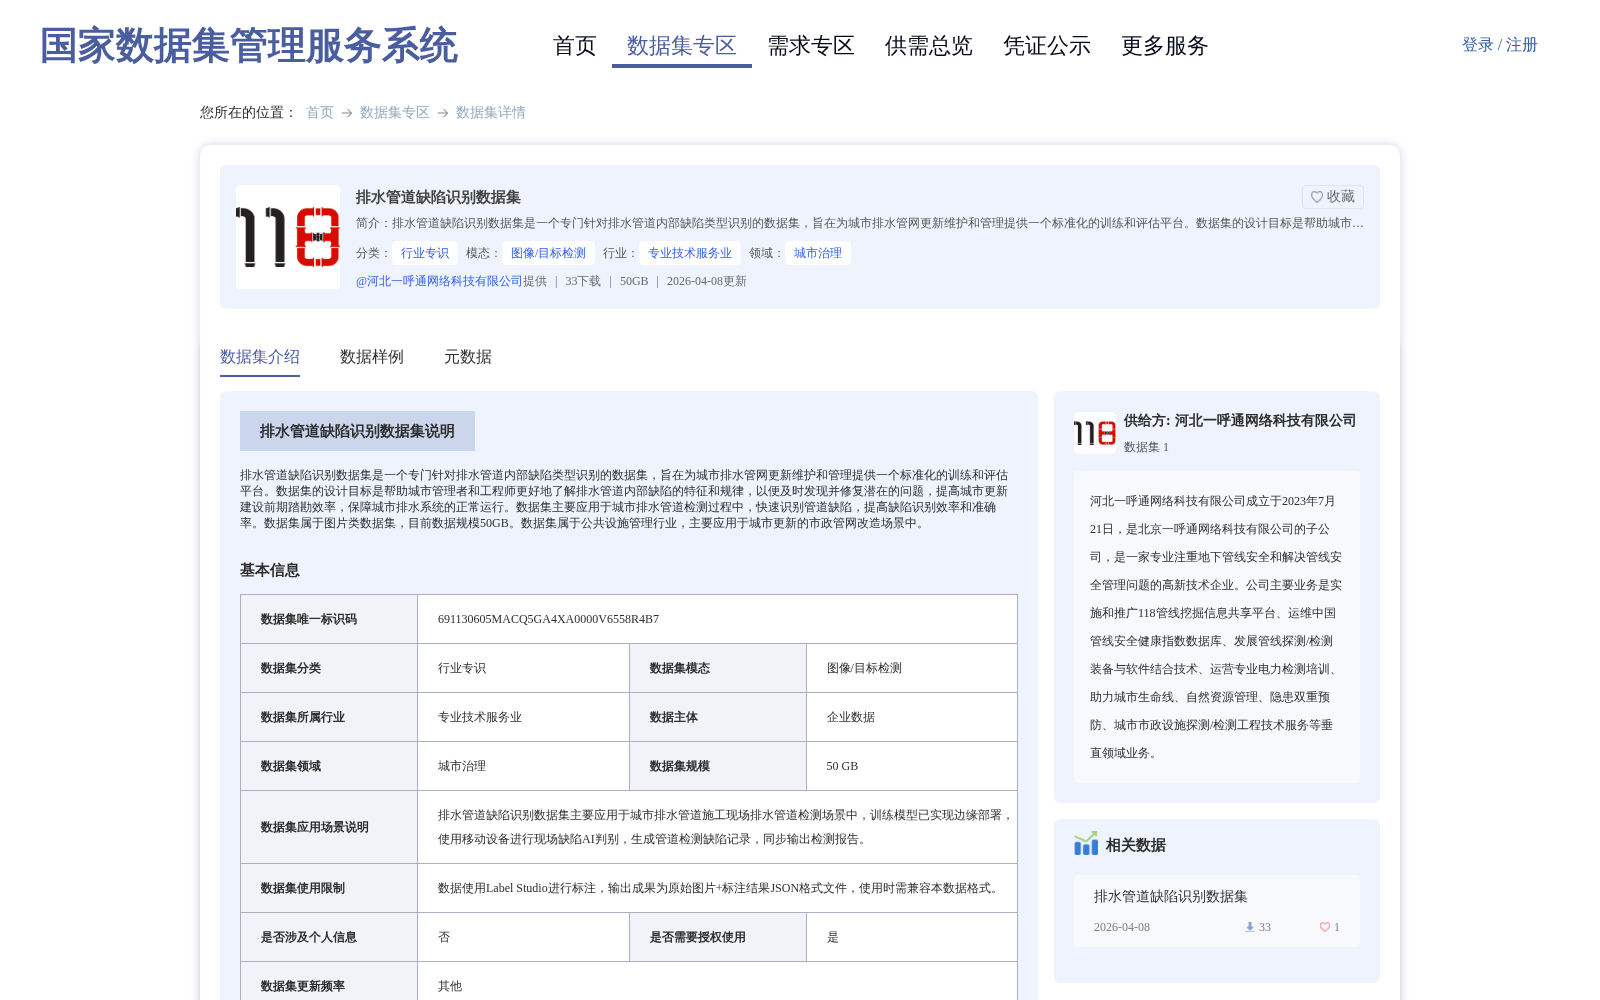Click the 城市治理 domain tag
Viewport: 1600px width, 1000px height.
pos(818,253)
